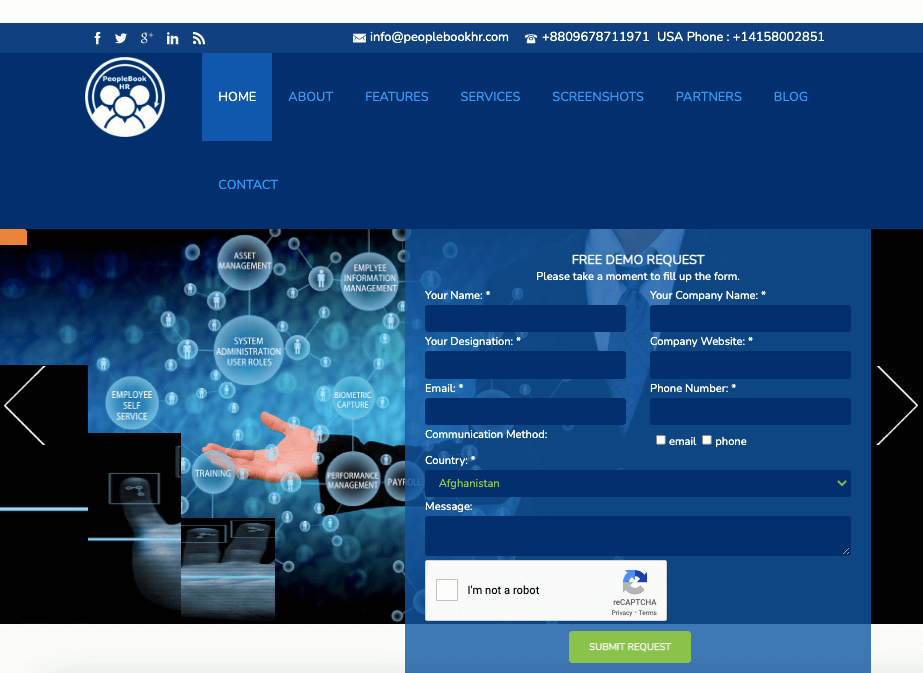Open the RSS feed icon
The width and height of the screenshot is (923, 673).
[x=199, y=38]
